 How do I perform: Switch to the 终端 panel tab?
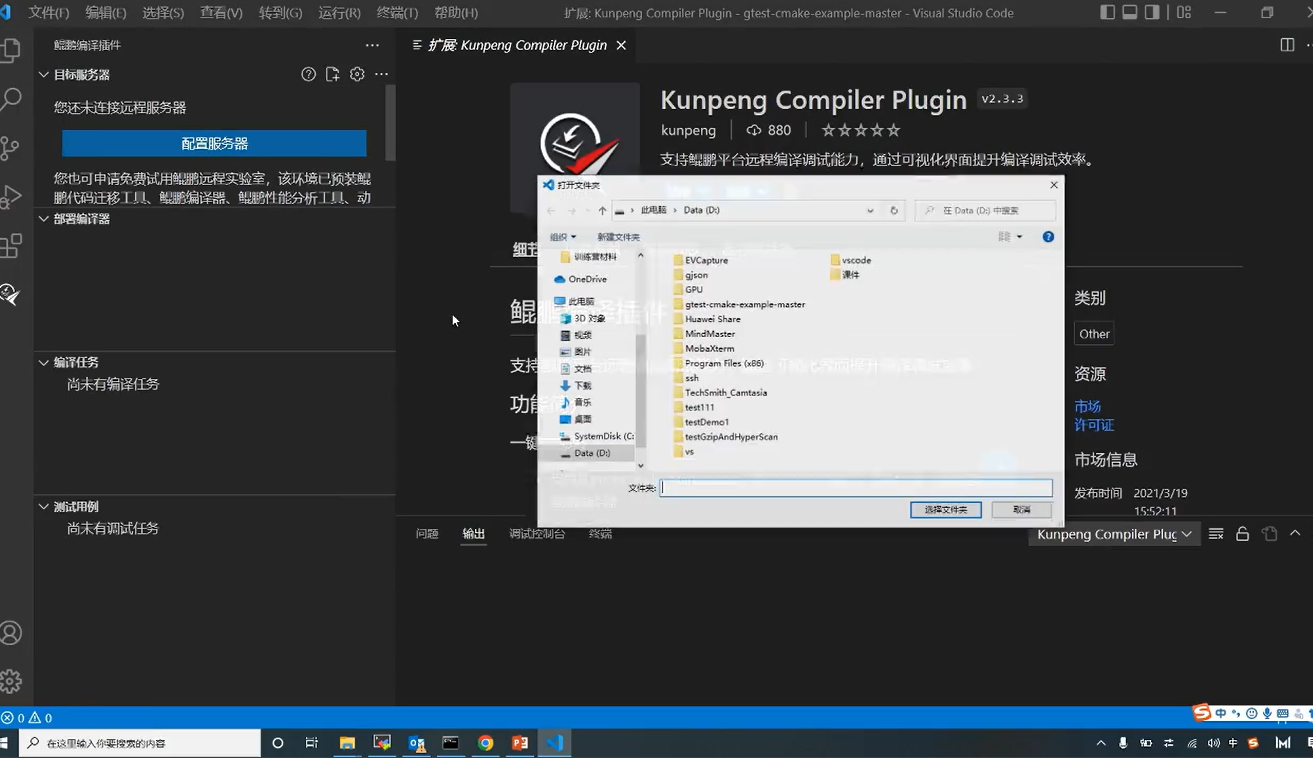tap(600, 534)
